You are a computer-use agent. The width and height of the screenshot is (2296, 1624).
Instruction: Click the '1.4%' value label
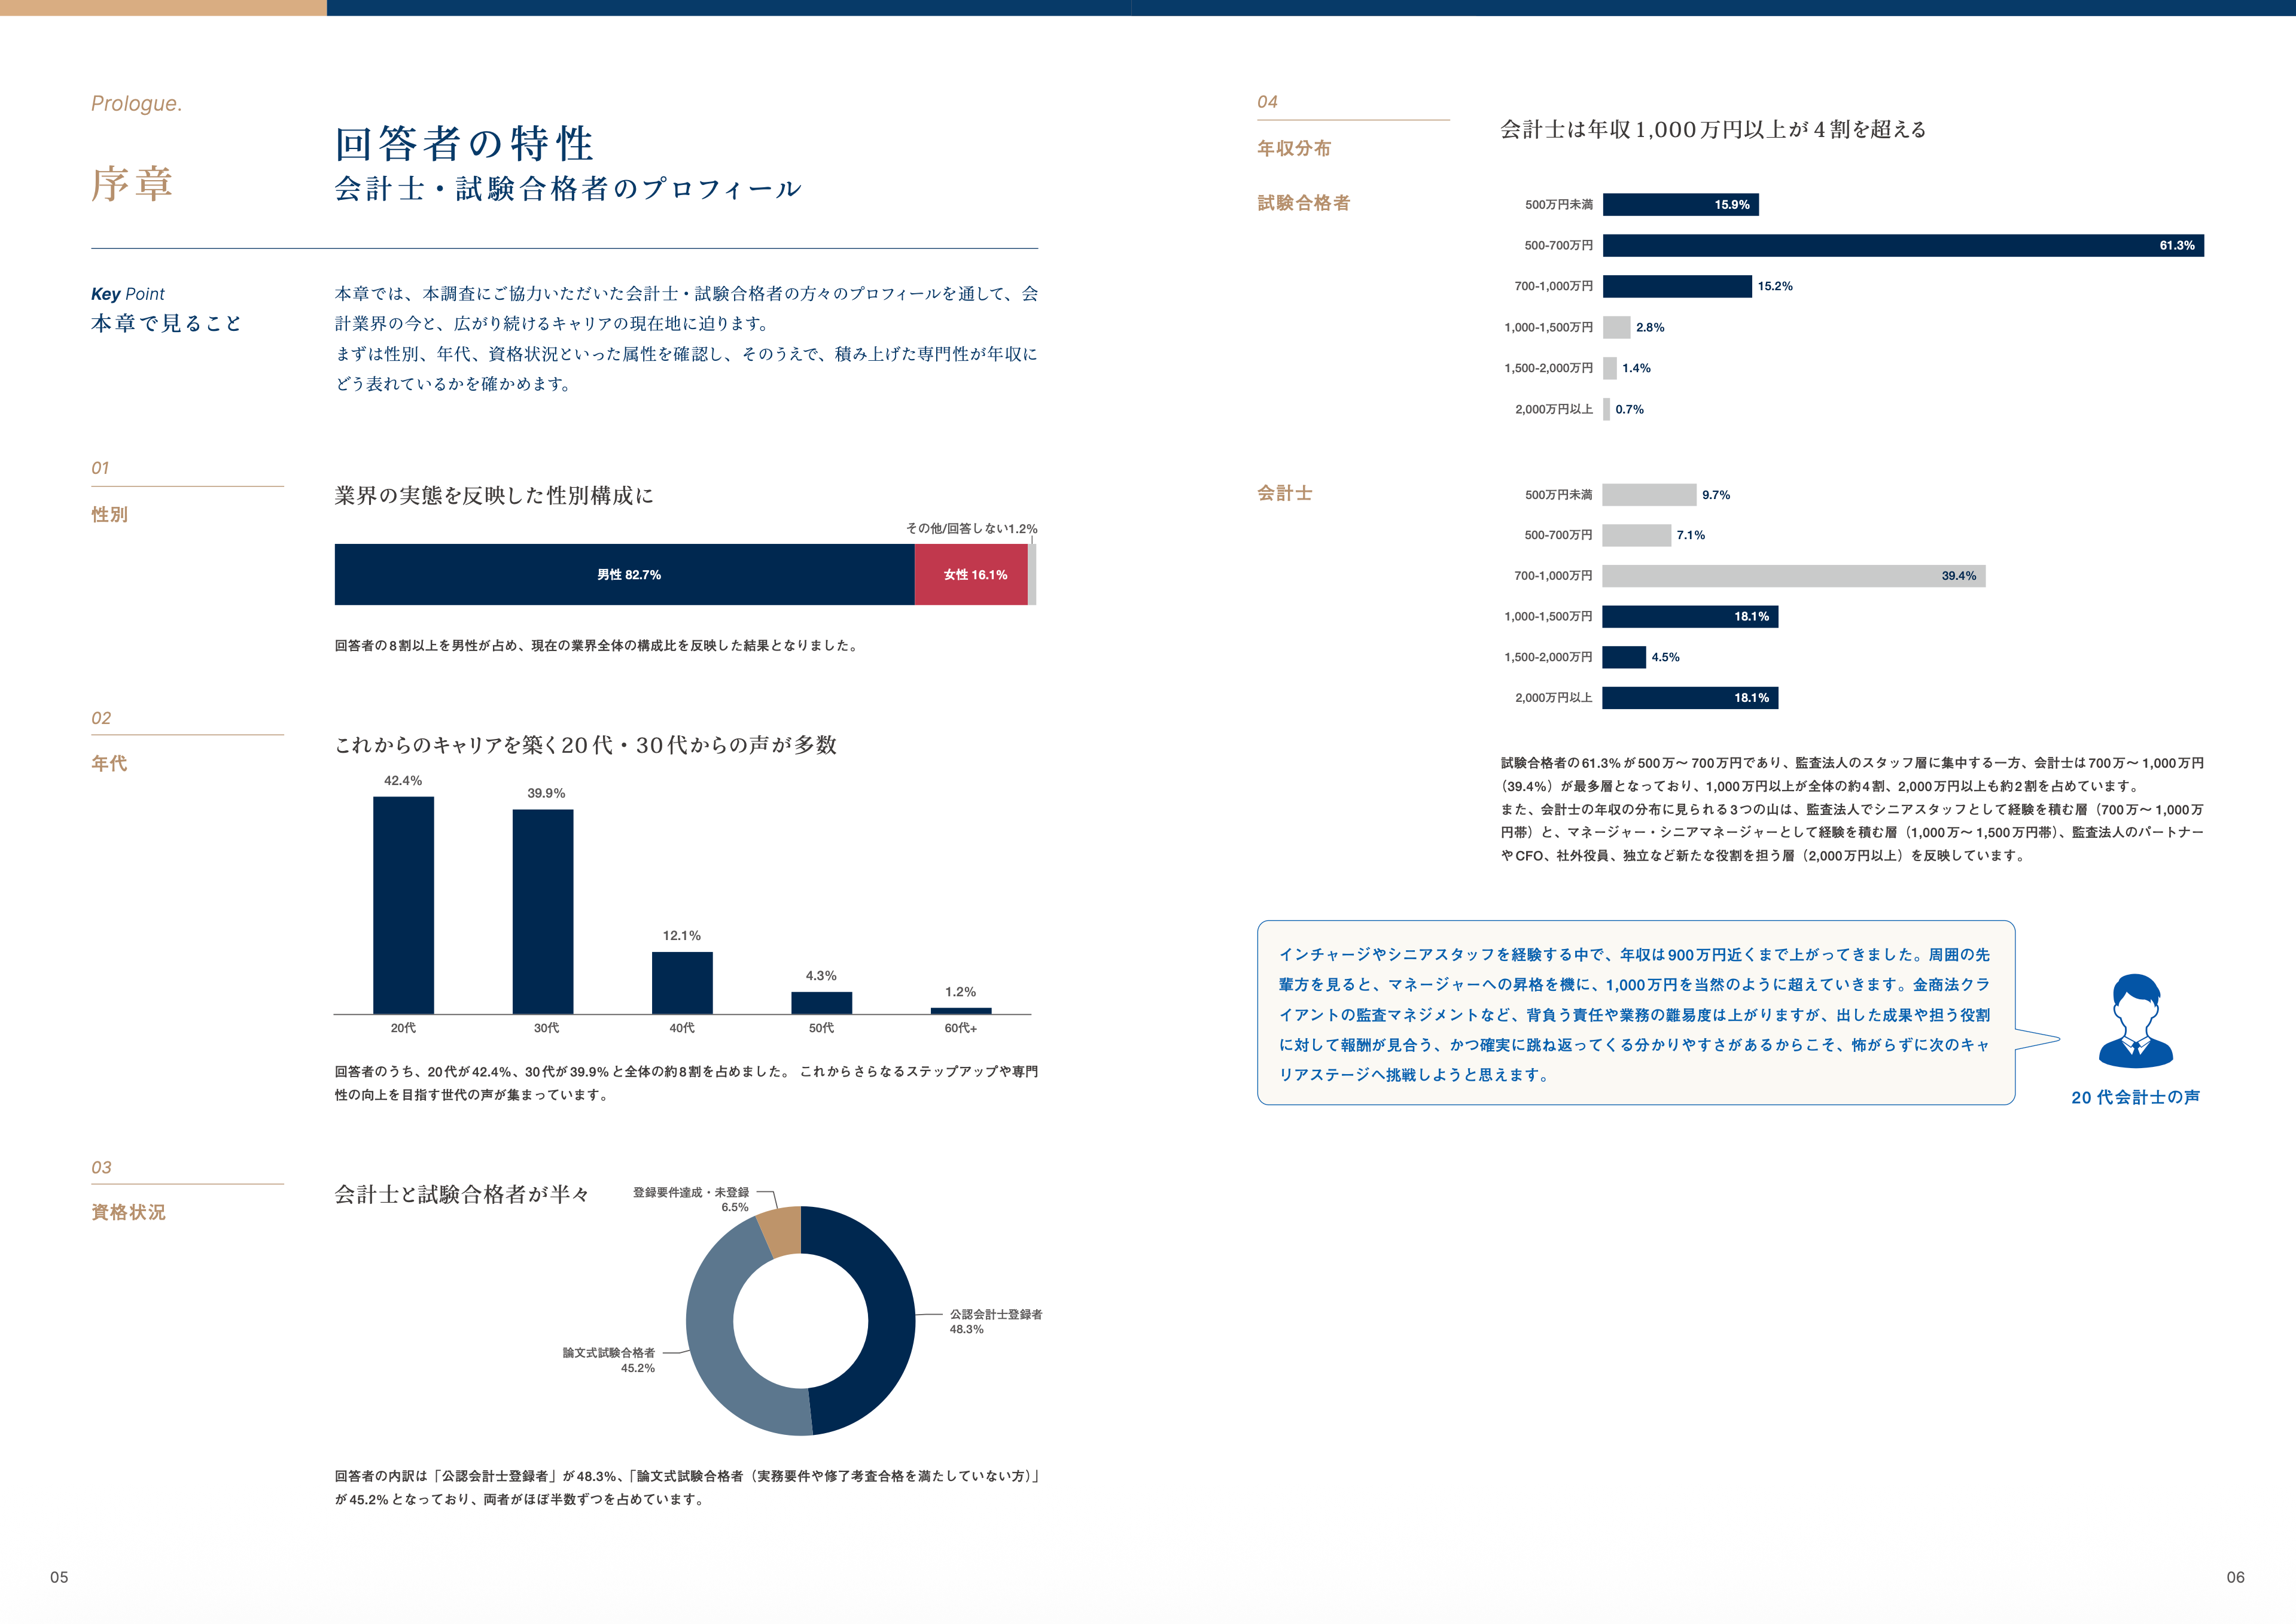[1636, 368]
